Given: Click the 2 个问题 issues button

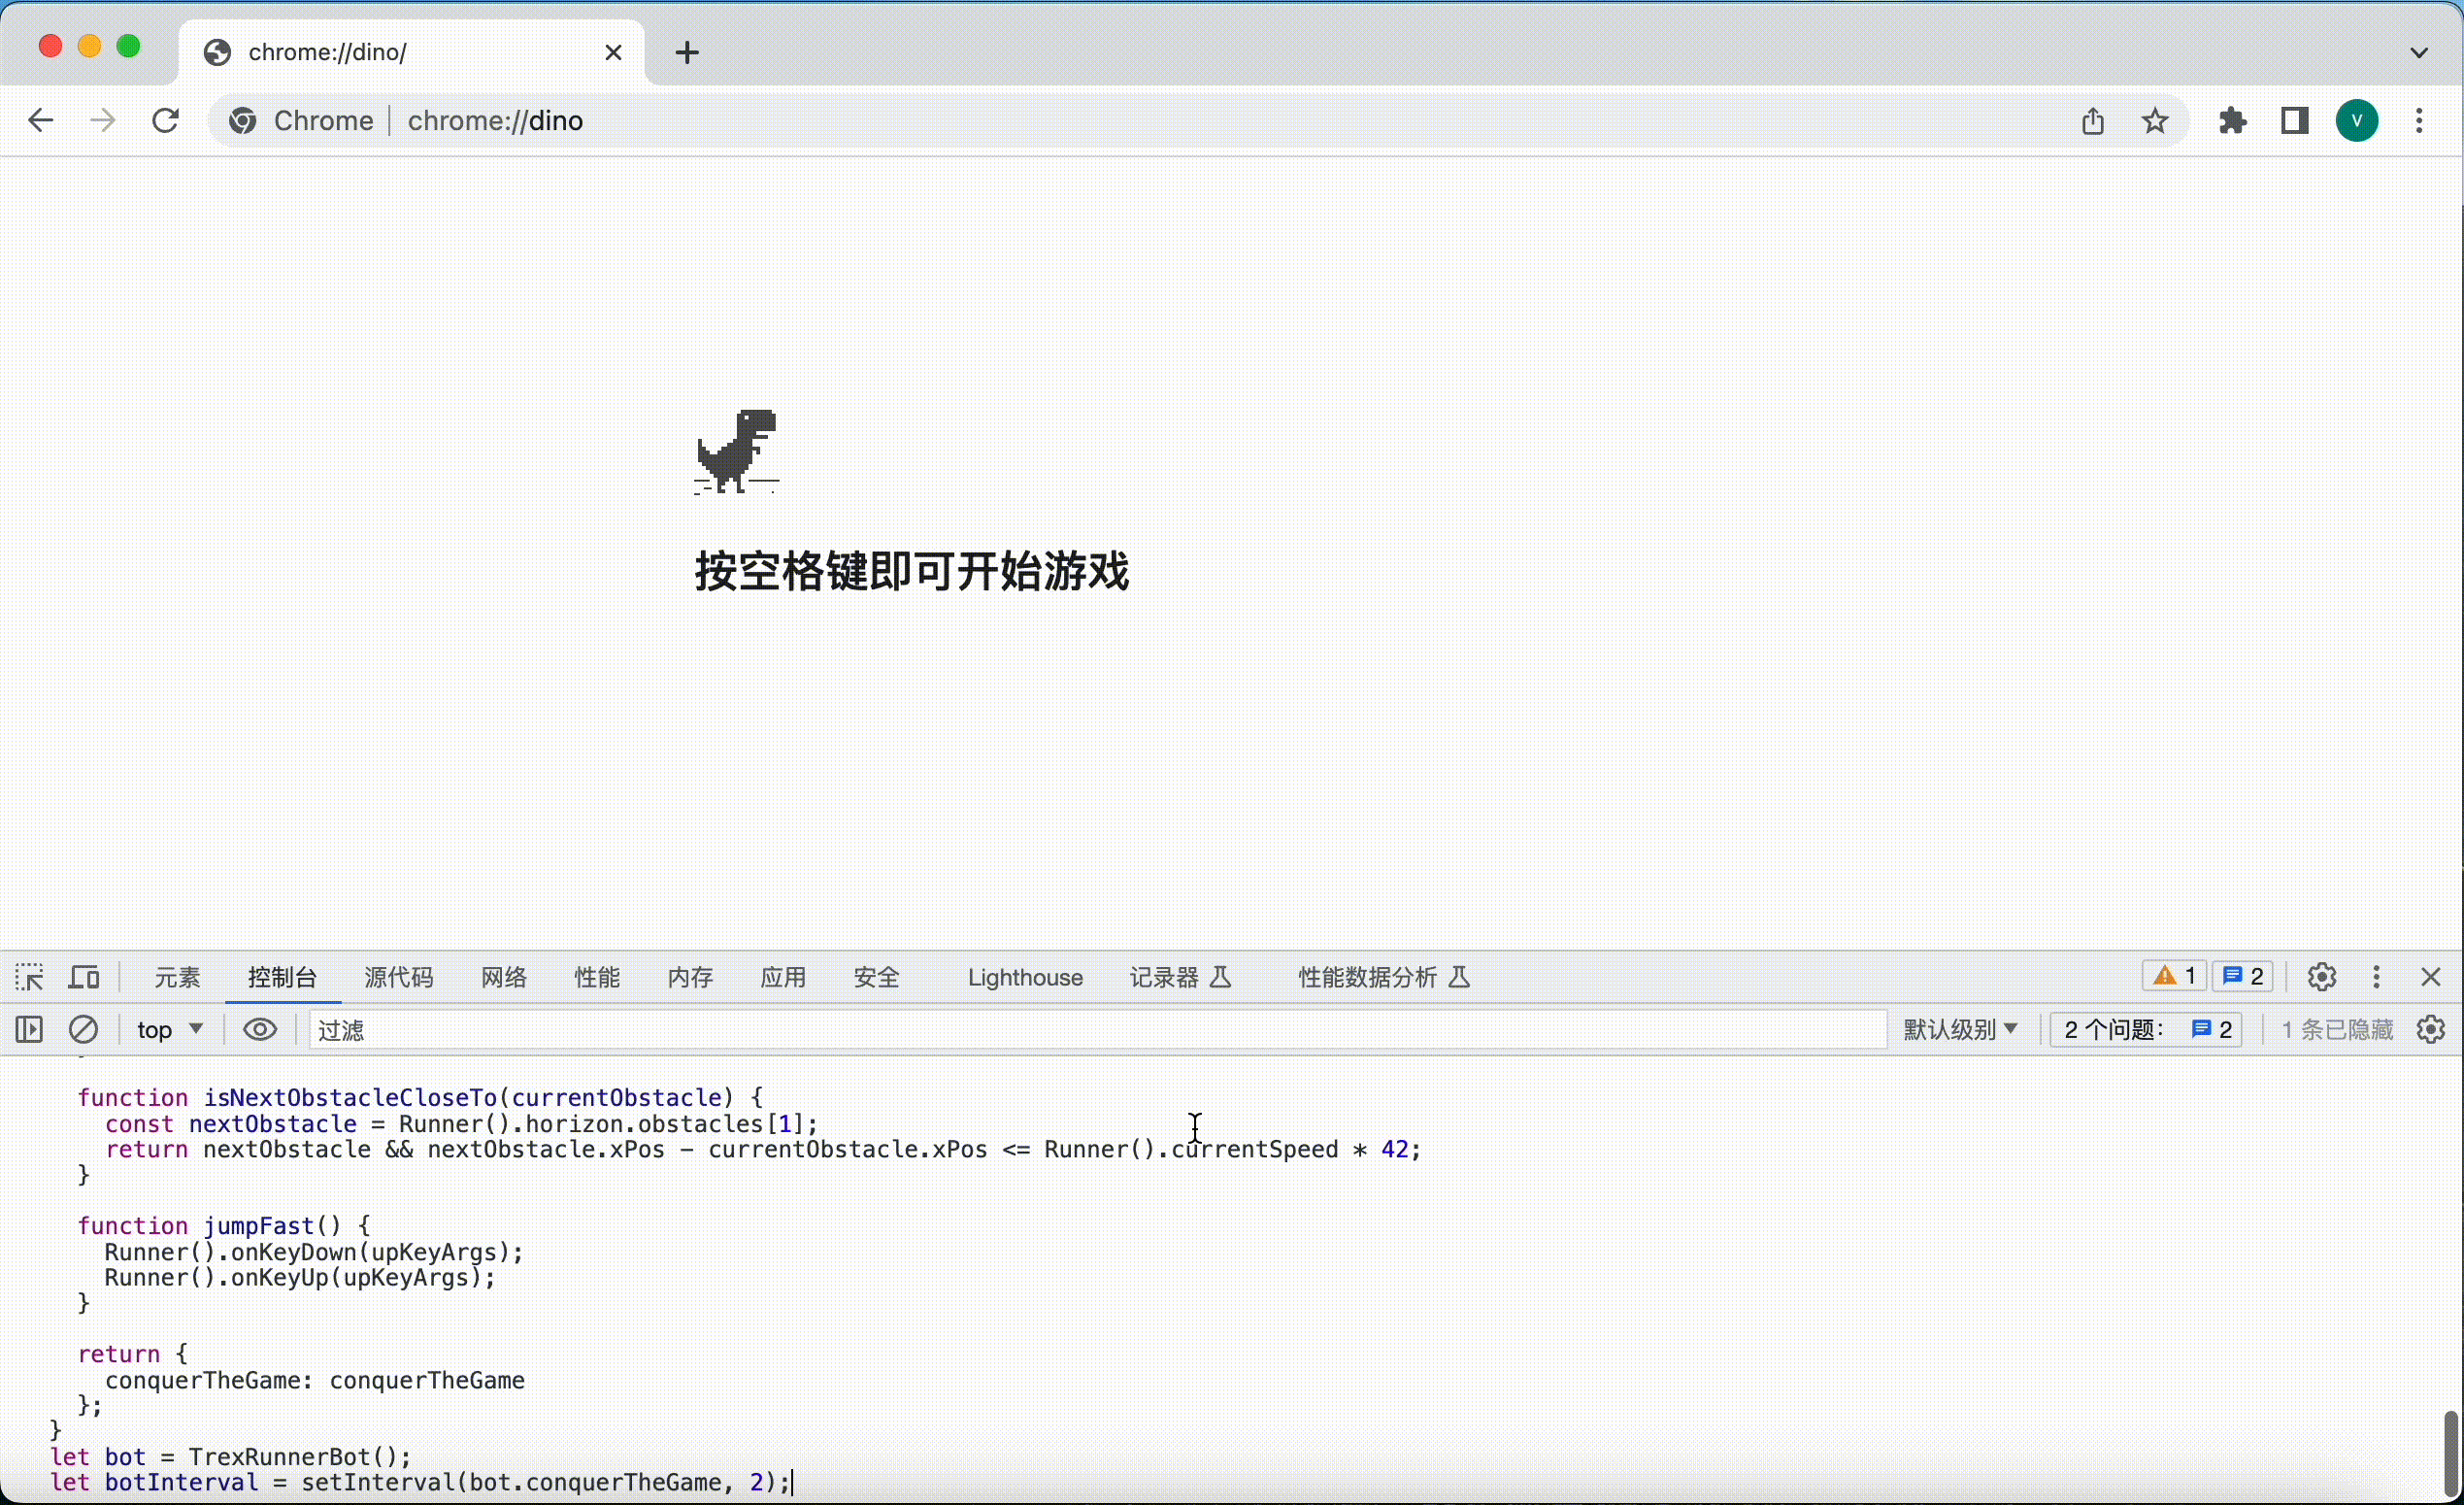Looking at the screenshot, I should [2147, 1029].
